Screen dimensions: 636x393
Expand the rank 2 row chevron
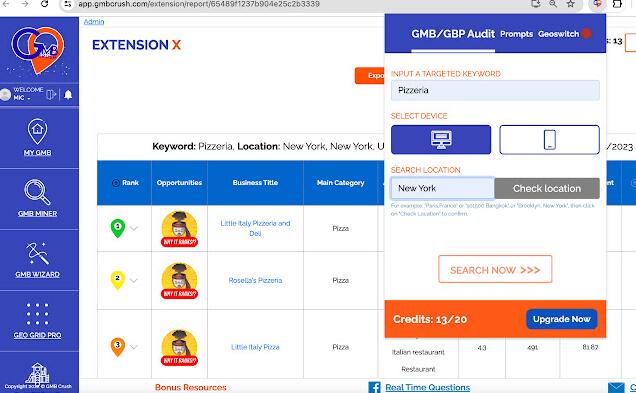click(134, 280)
